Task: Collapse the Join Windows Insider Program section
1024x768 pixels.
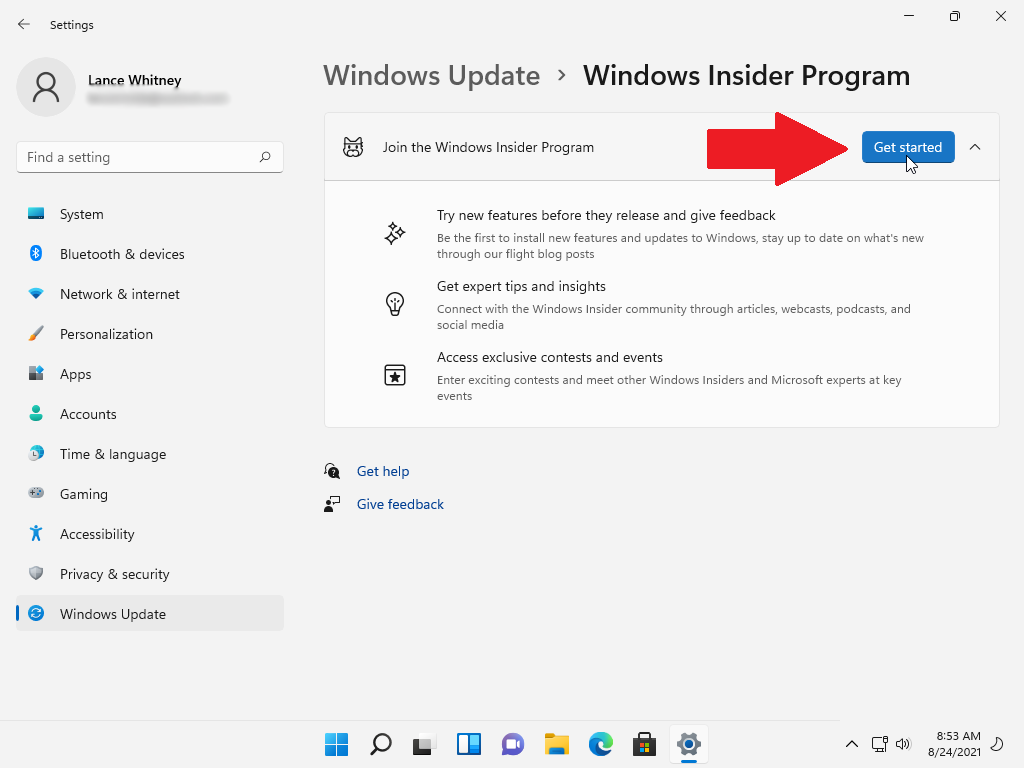Action: [x=974, y=147]
